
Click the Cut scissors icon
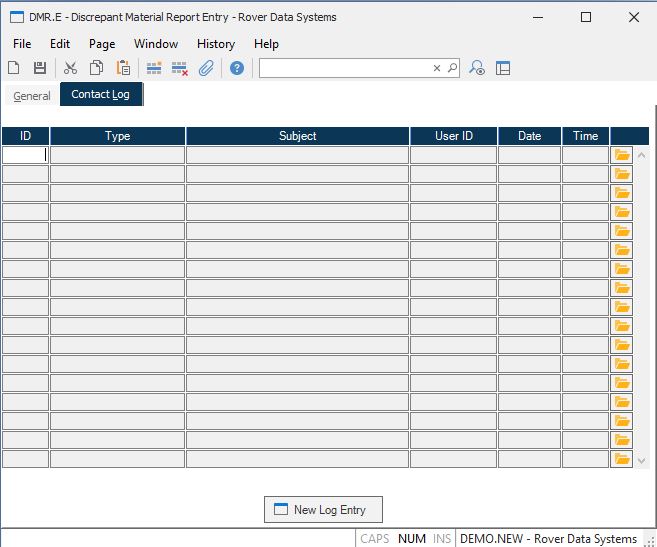pos(70,68)
